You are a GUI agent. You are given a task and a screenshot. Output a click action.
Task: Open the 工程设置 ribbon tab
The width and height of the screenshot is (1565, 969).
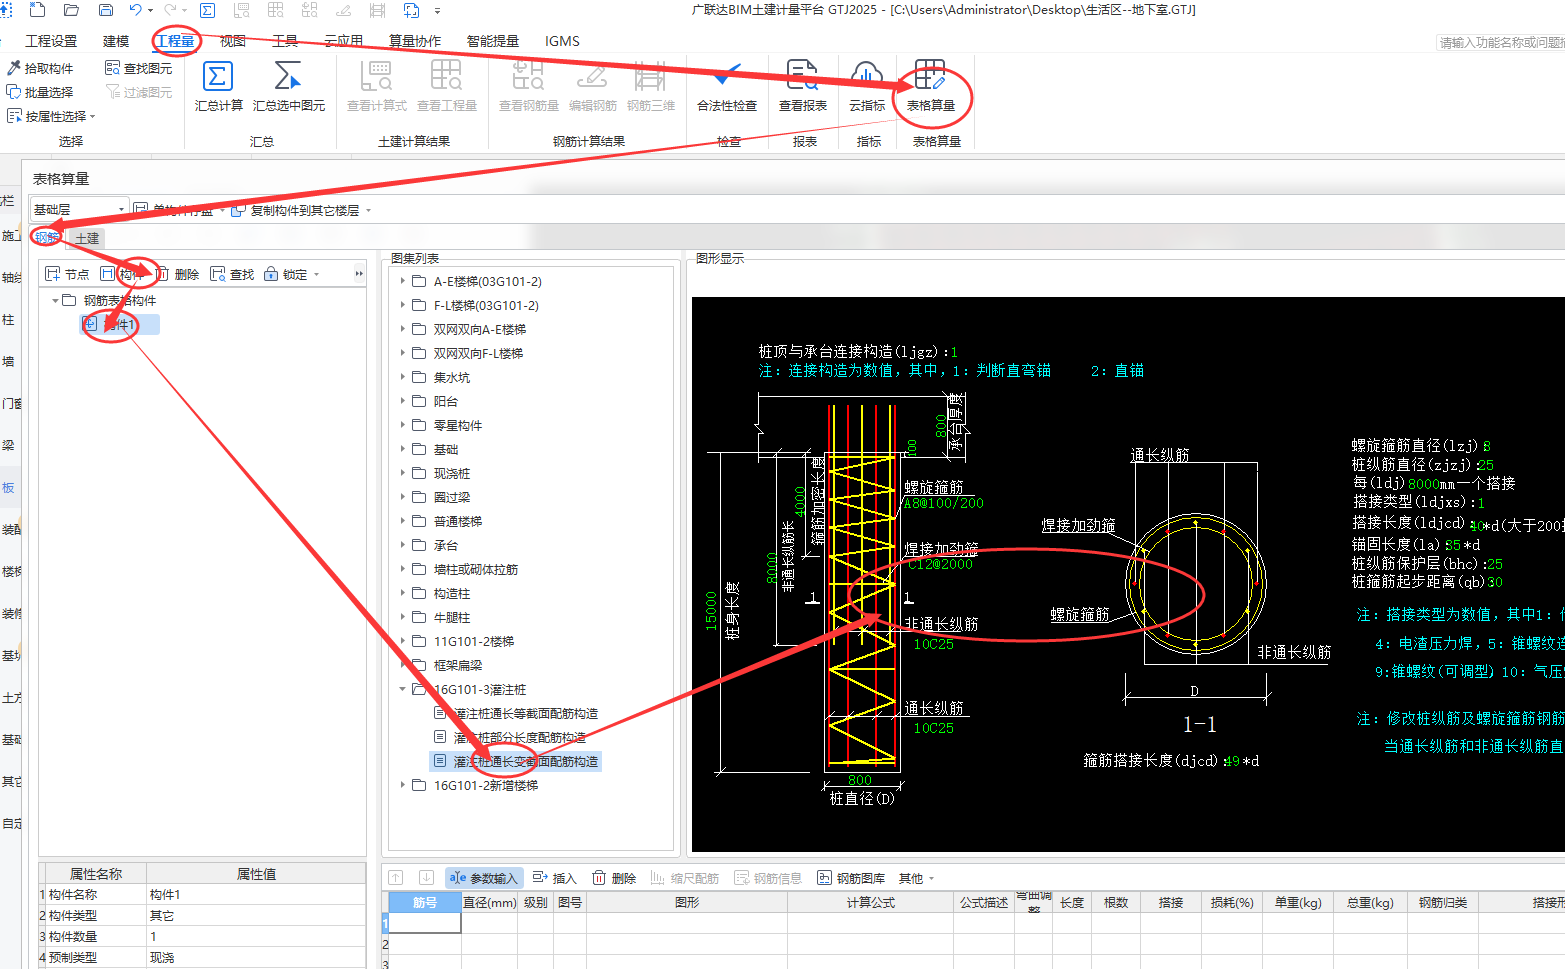[x=51, y=41]
